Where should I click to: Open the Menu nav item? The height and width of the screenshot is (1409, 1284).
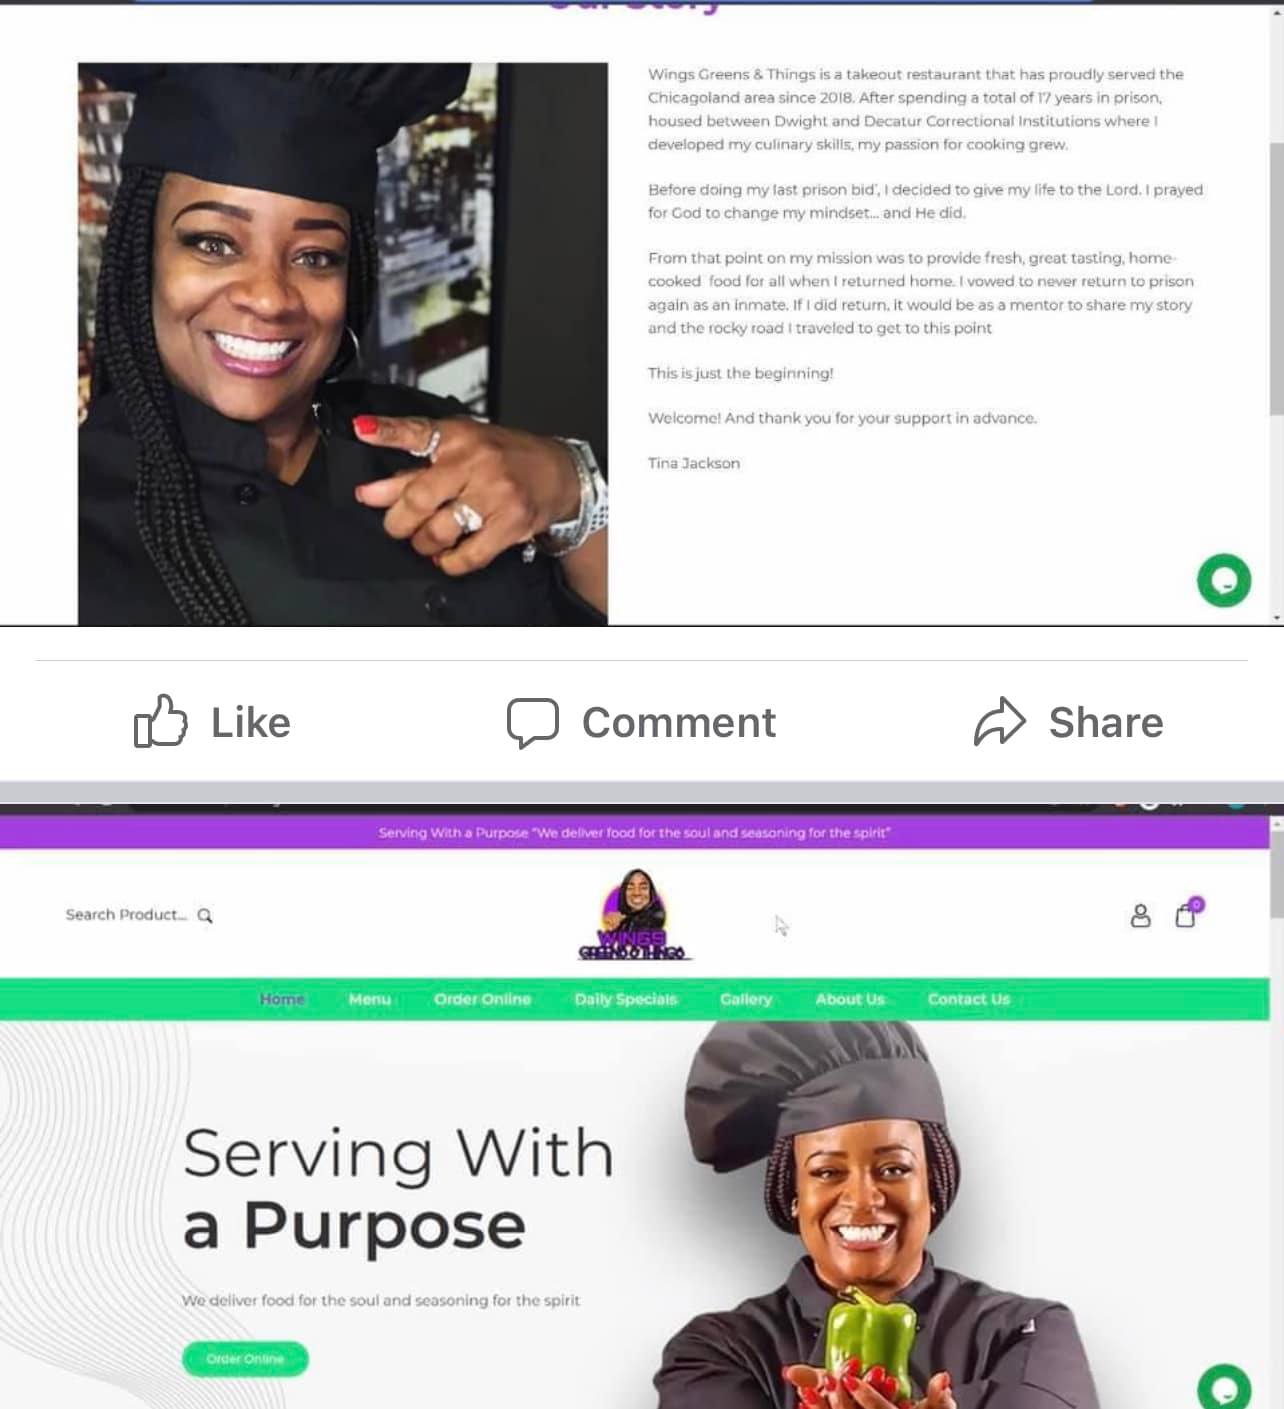pyautogui.click(x=369, y=999)
